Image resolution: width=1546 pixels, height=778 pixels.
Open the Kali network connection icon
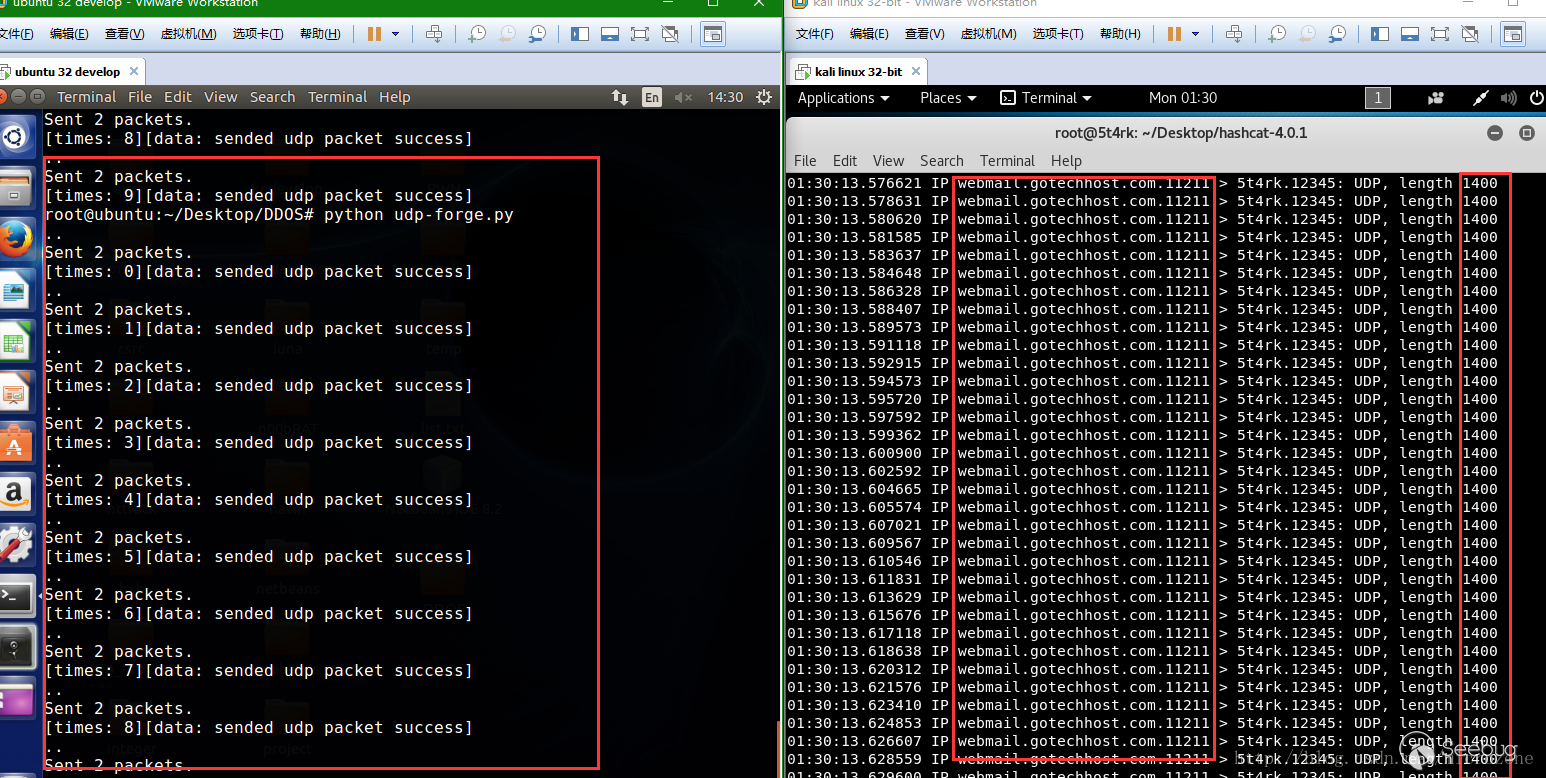[1481, 98]
